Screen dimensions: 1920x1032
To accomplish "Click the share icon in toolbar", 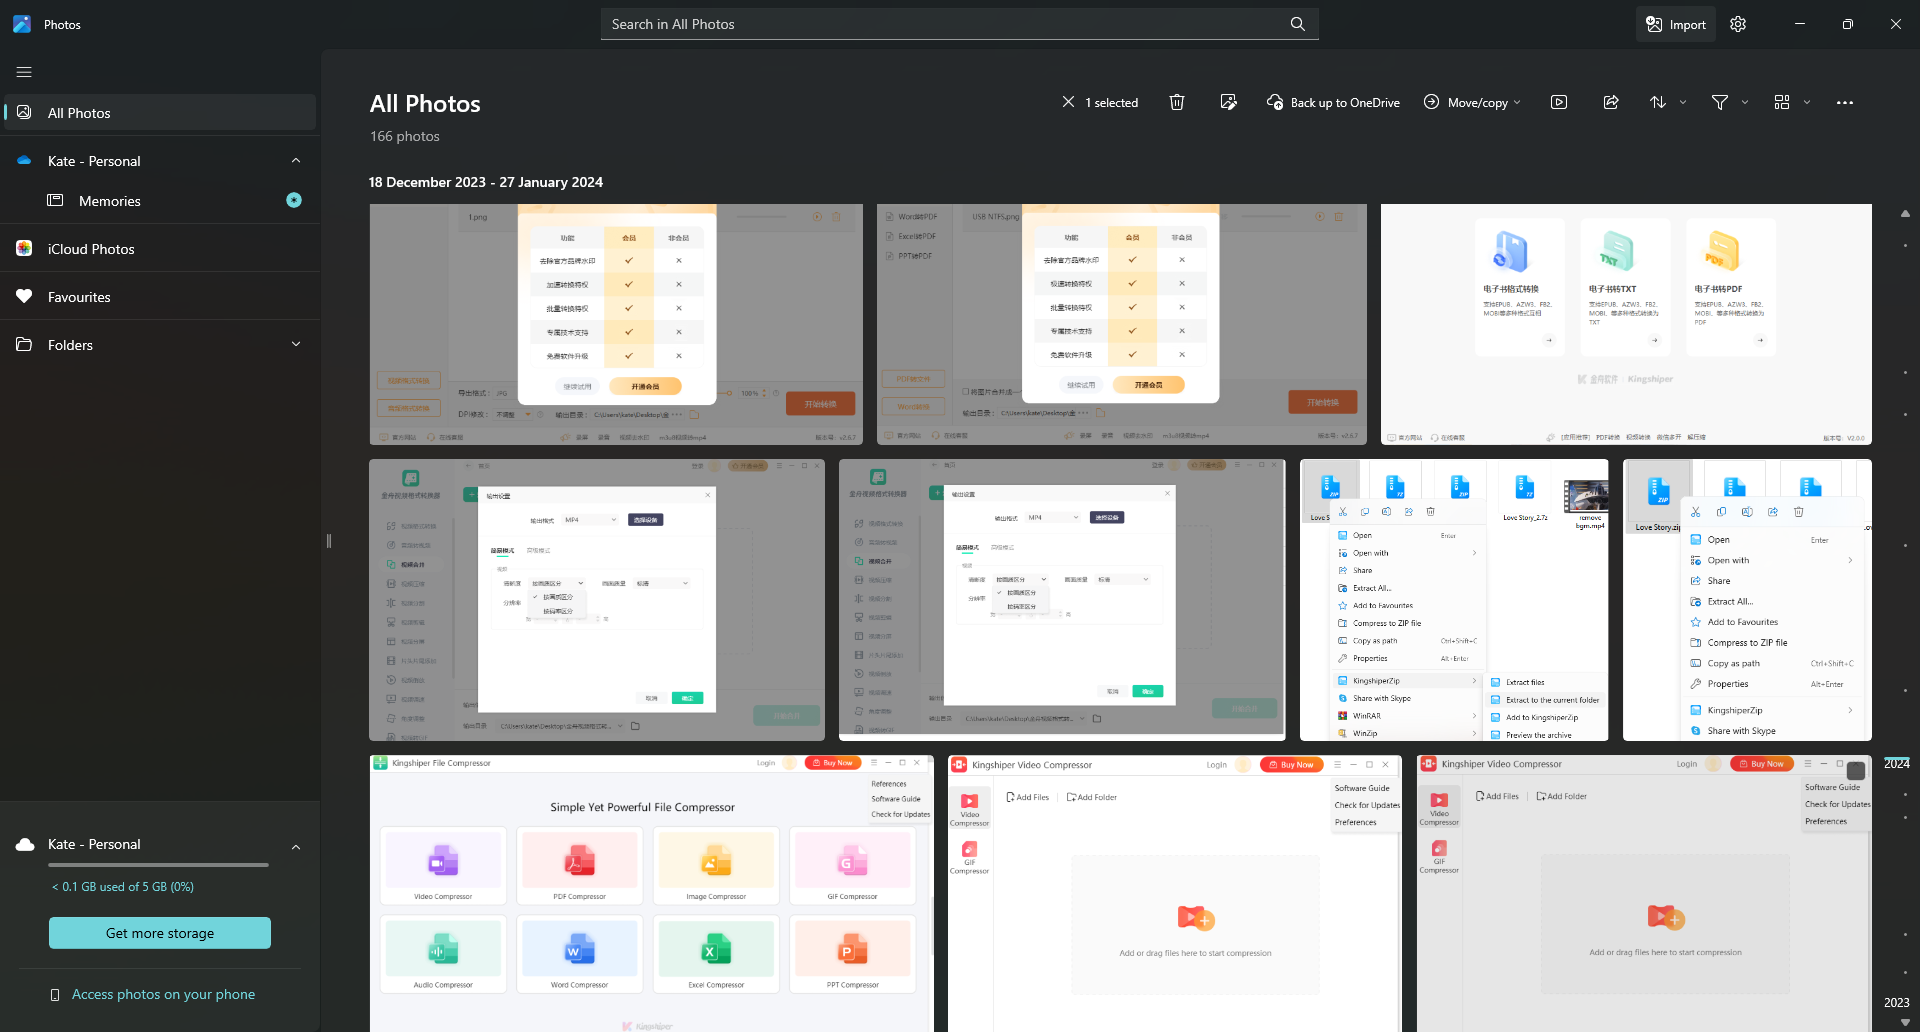I will [1611, 102].
